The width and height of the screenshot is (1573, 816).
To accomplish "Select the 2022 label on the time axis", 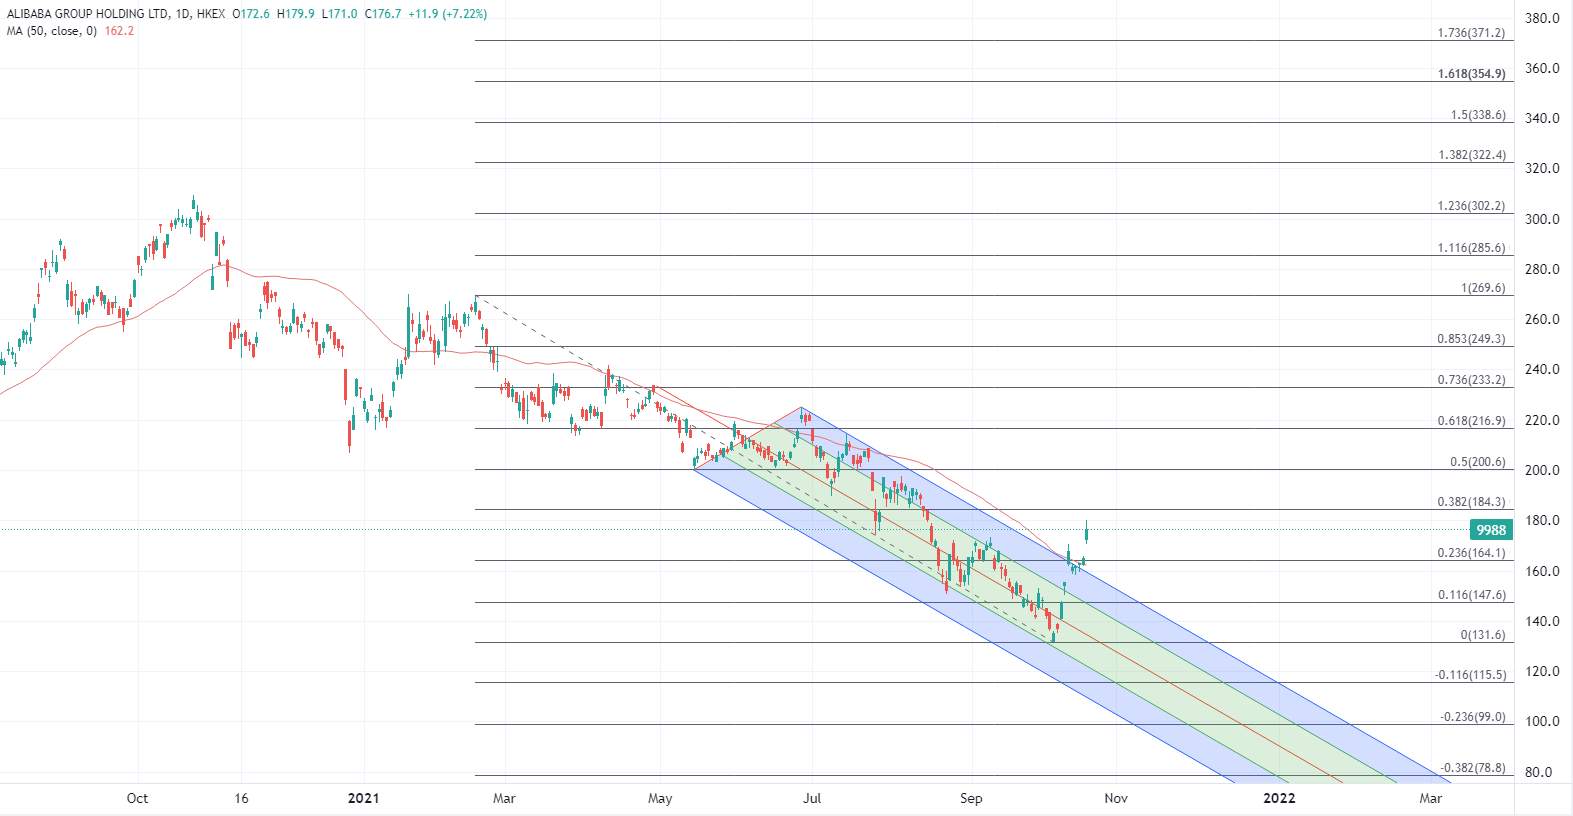I will (1279, 798).
